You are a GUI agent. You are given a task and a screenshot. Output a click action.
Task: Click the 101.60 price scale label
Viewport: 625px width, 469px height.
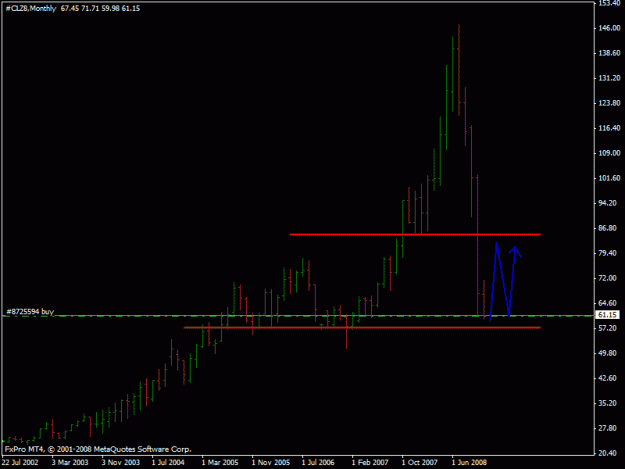click(609, 178)
